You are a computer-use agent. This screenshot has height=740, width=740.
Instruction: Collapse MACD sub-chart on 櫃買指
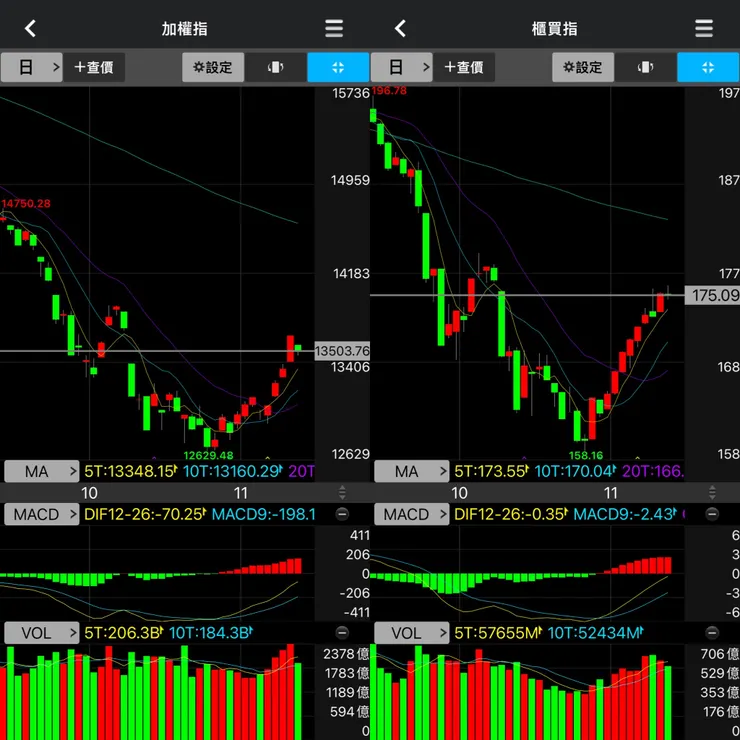[712, 513]
